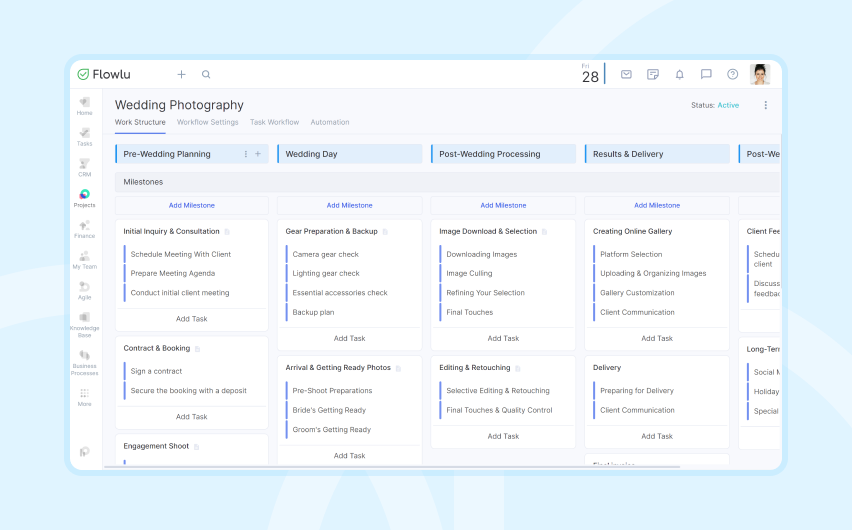Open the Finance module icon
The height and width of the screenshot is (530, 852).
tap(84, 229)
